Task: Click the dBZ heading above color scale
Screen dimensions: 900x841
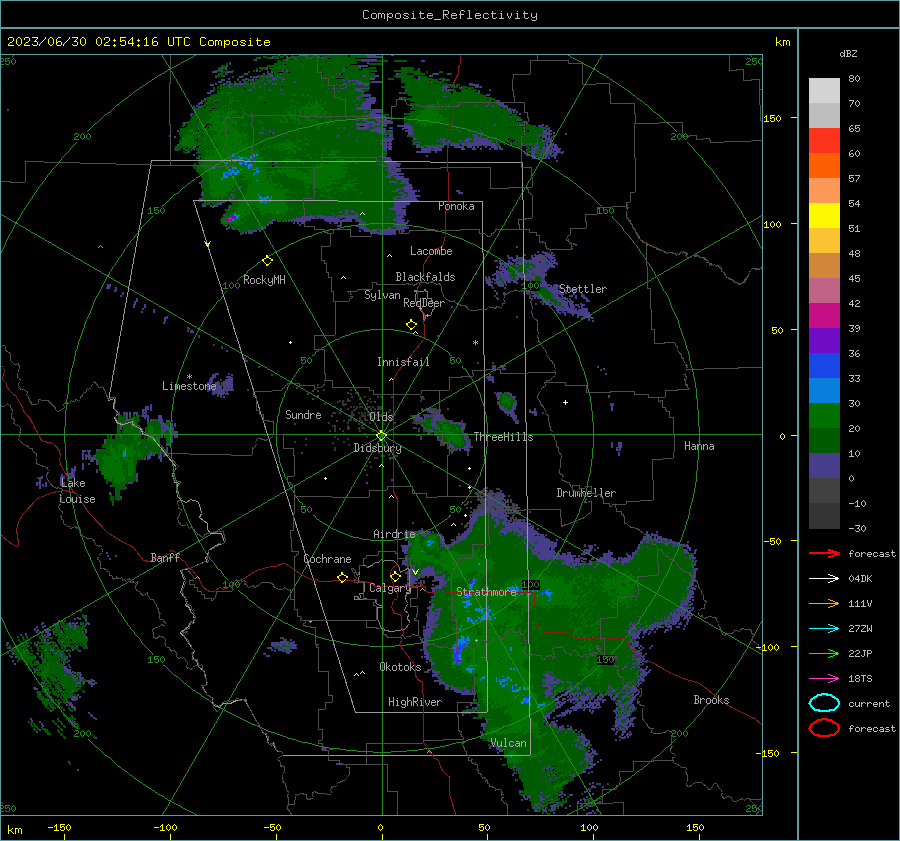Action: [848, 53]
